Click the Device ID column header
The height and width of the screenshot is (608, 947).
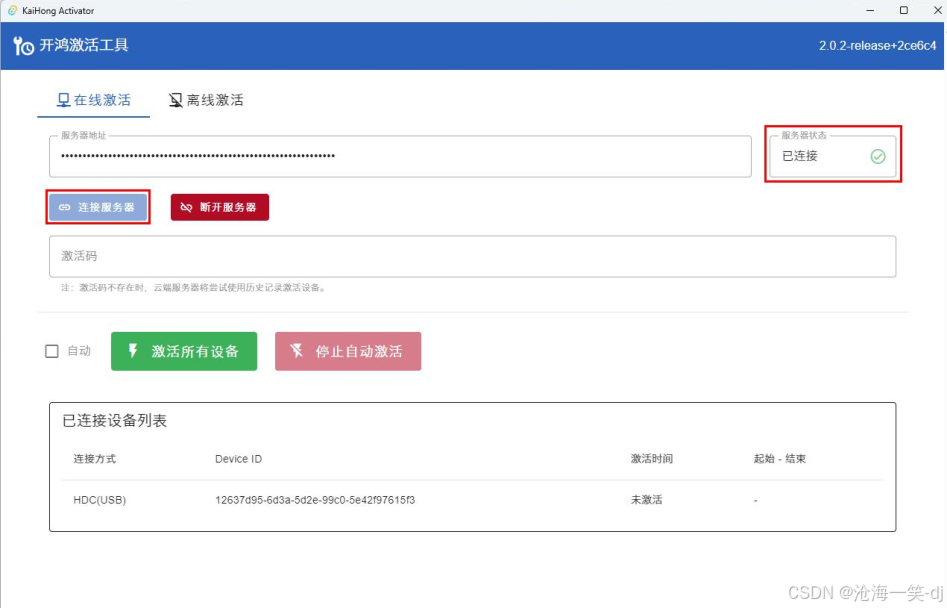coord(239,459)
